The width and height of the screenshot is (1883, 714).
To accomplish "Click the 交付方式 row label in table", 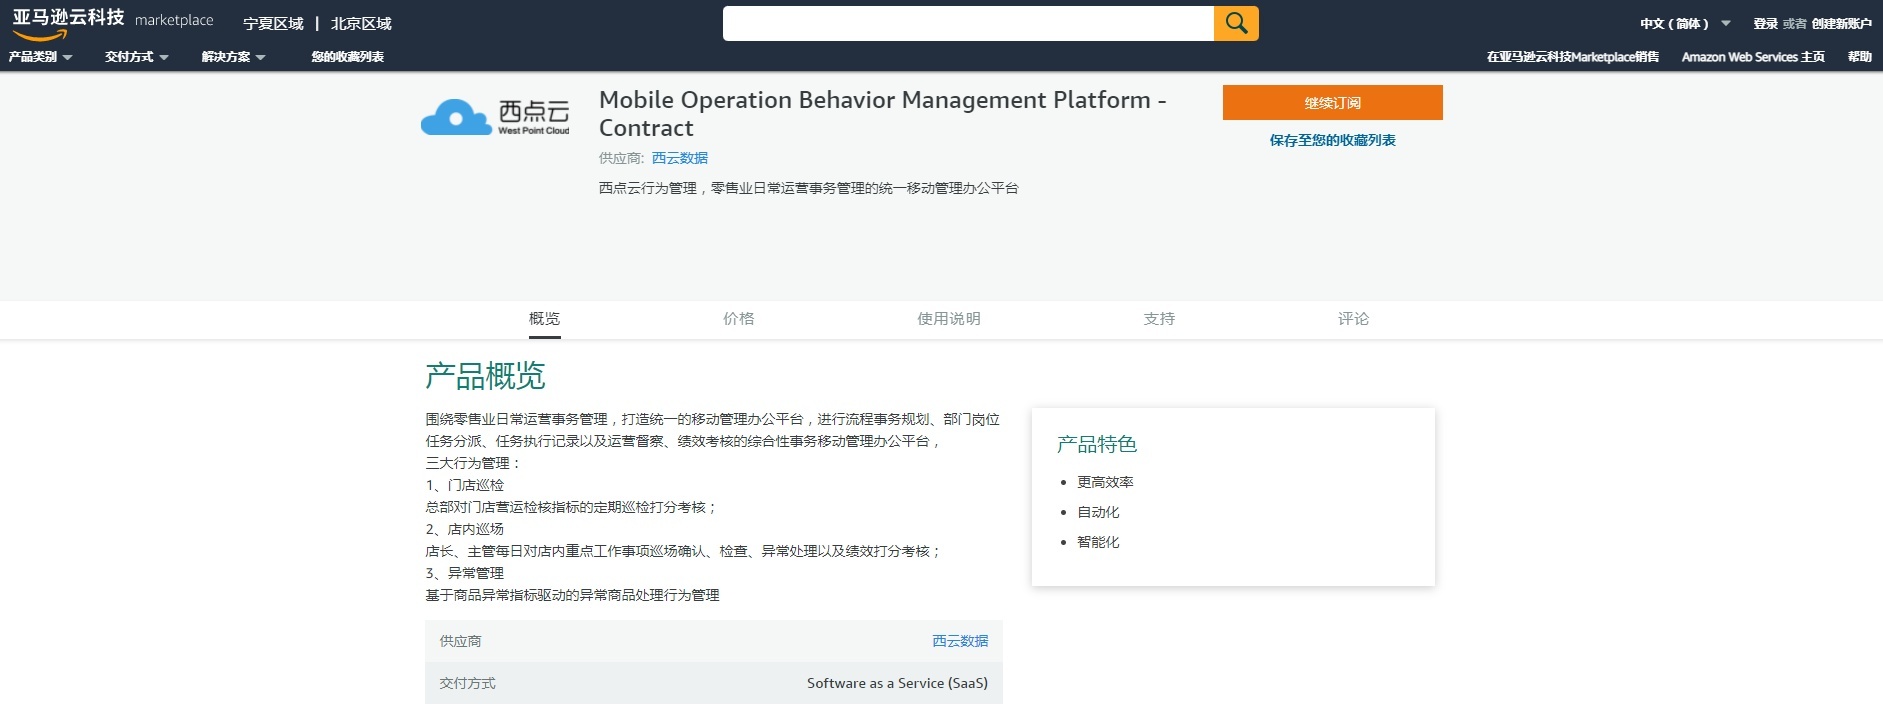I will click(467, 683).
